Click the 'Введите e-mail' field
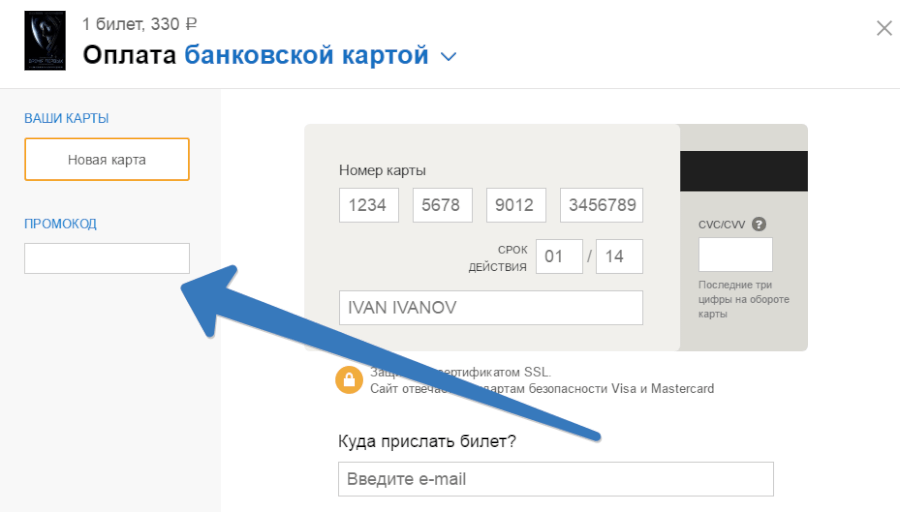Screen dimensions: 900x512 (556, 479)
